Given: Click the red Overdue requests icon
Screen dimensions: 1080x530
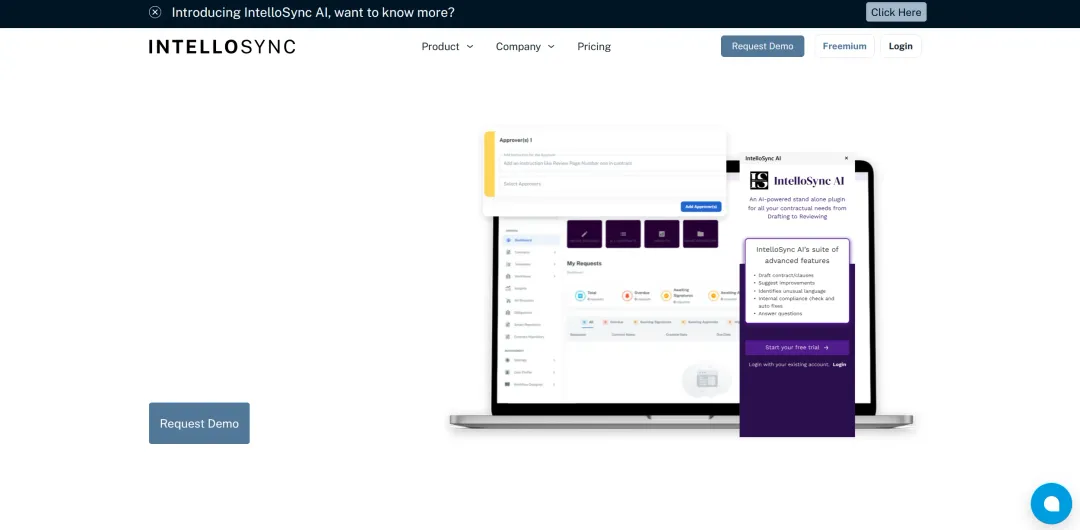Looking at the screenshot, I should [x=627, y=296].
